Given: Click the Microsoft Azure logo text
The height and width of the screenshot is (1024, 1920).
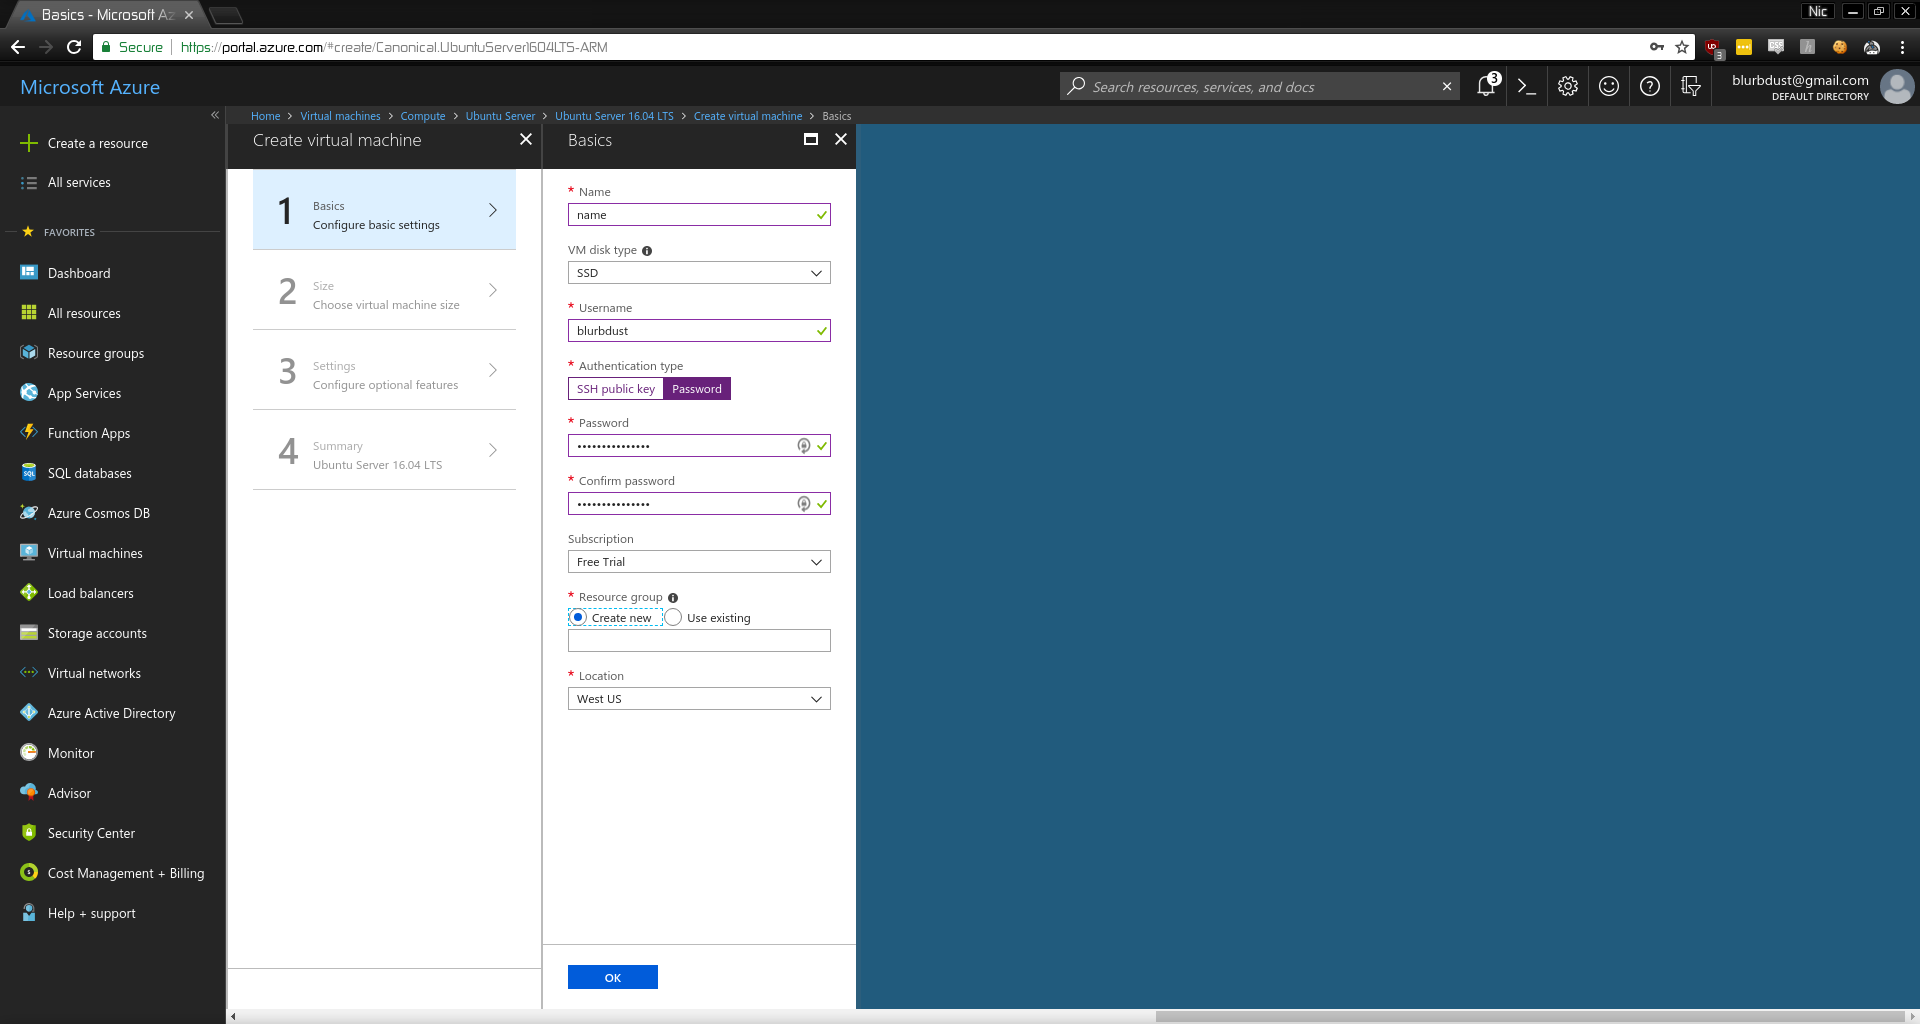Looking at the screenshot, I should tap(90, 87).
